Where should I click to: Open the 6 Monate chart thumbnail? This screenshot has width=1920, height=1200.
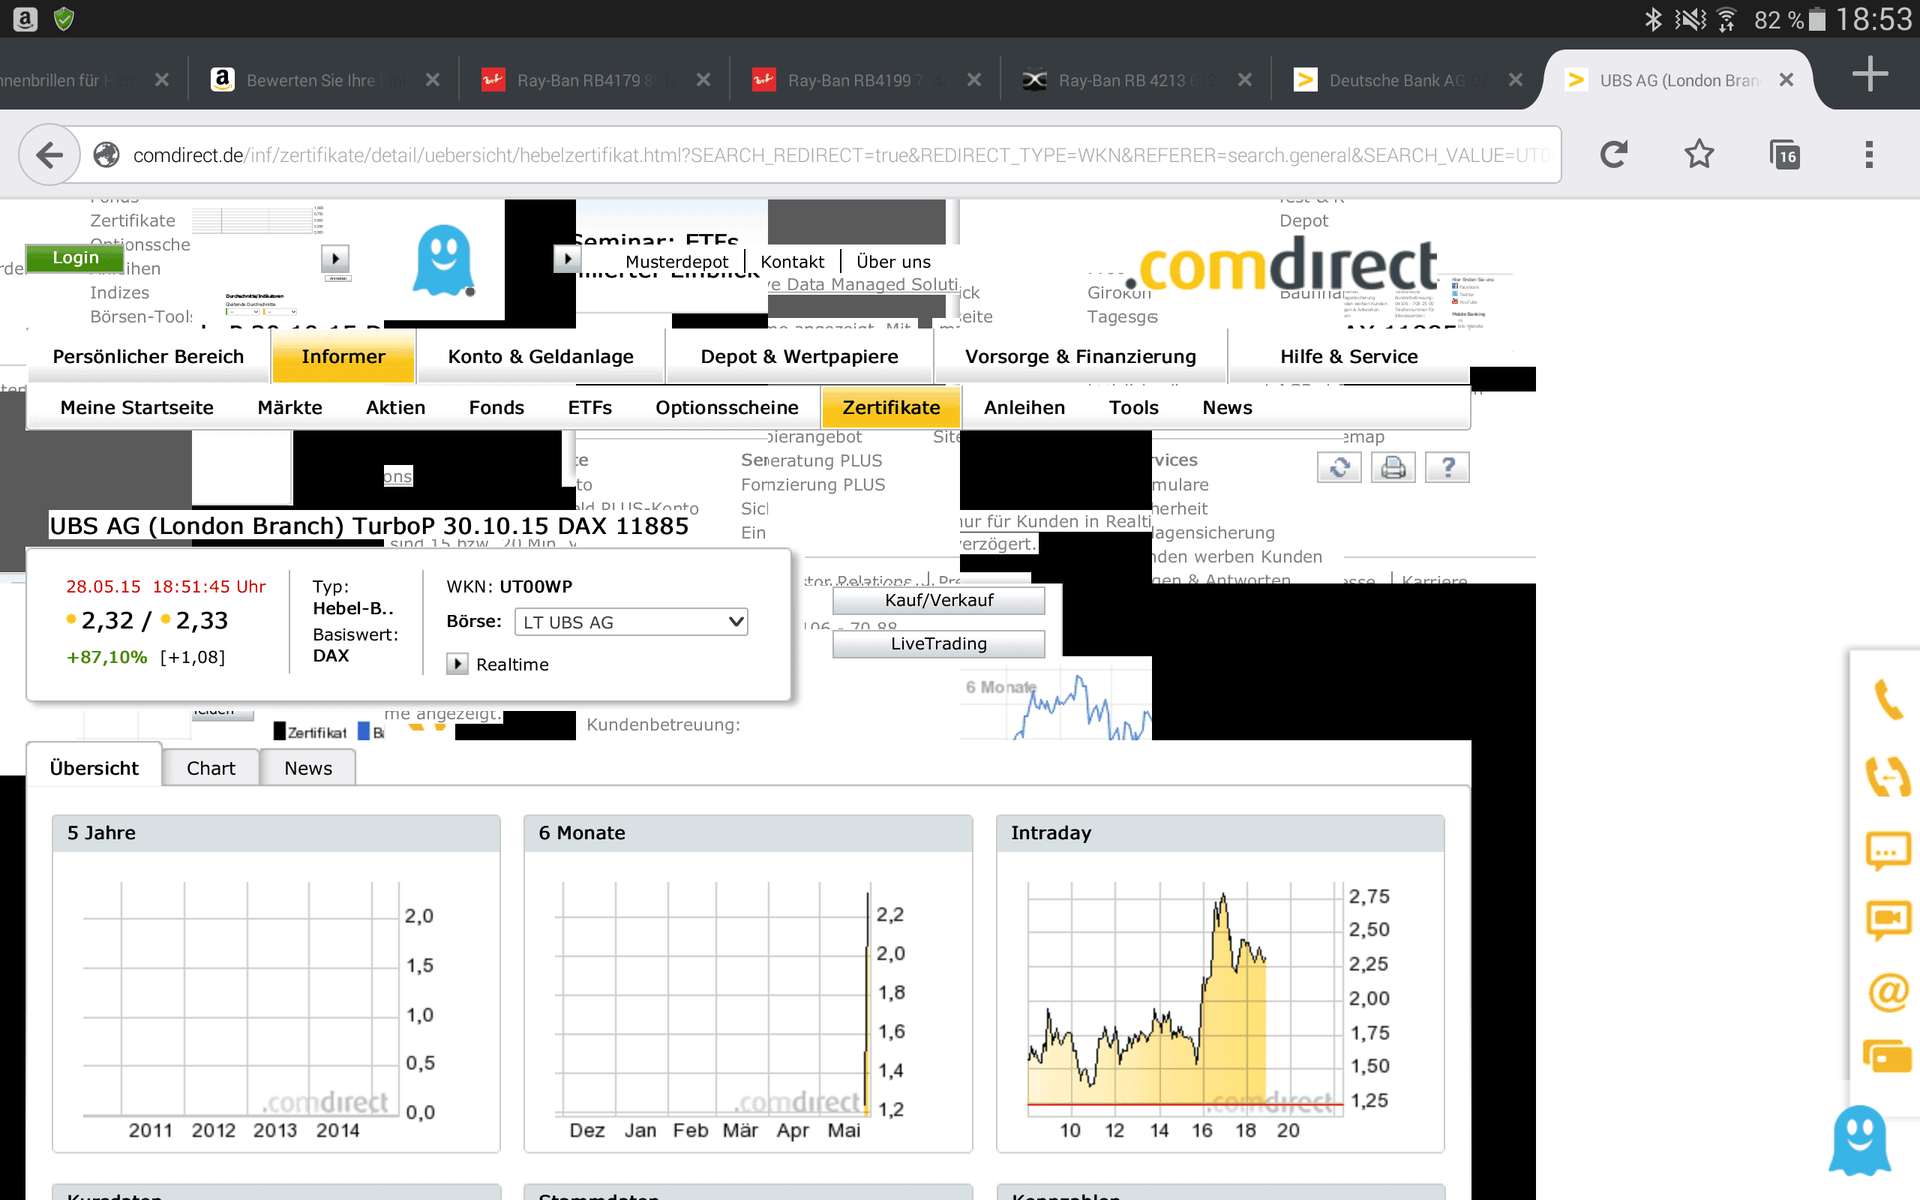748,984
